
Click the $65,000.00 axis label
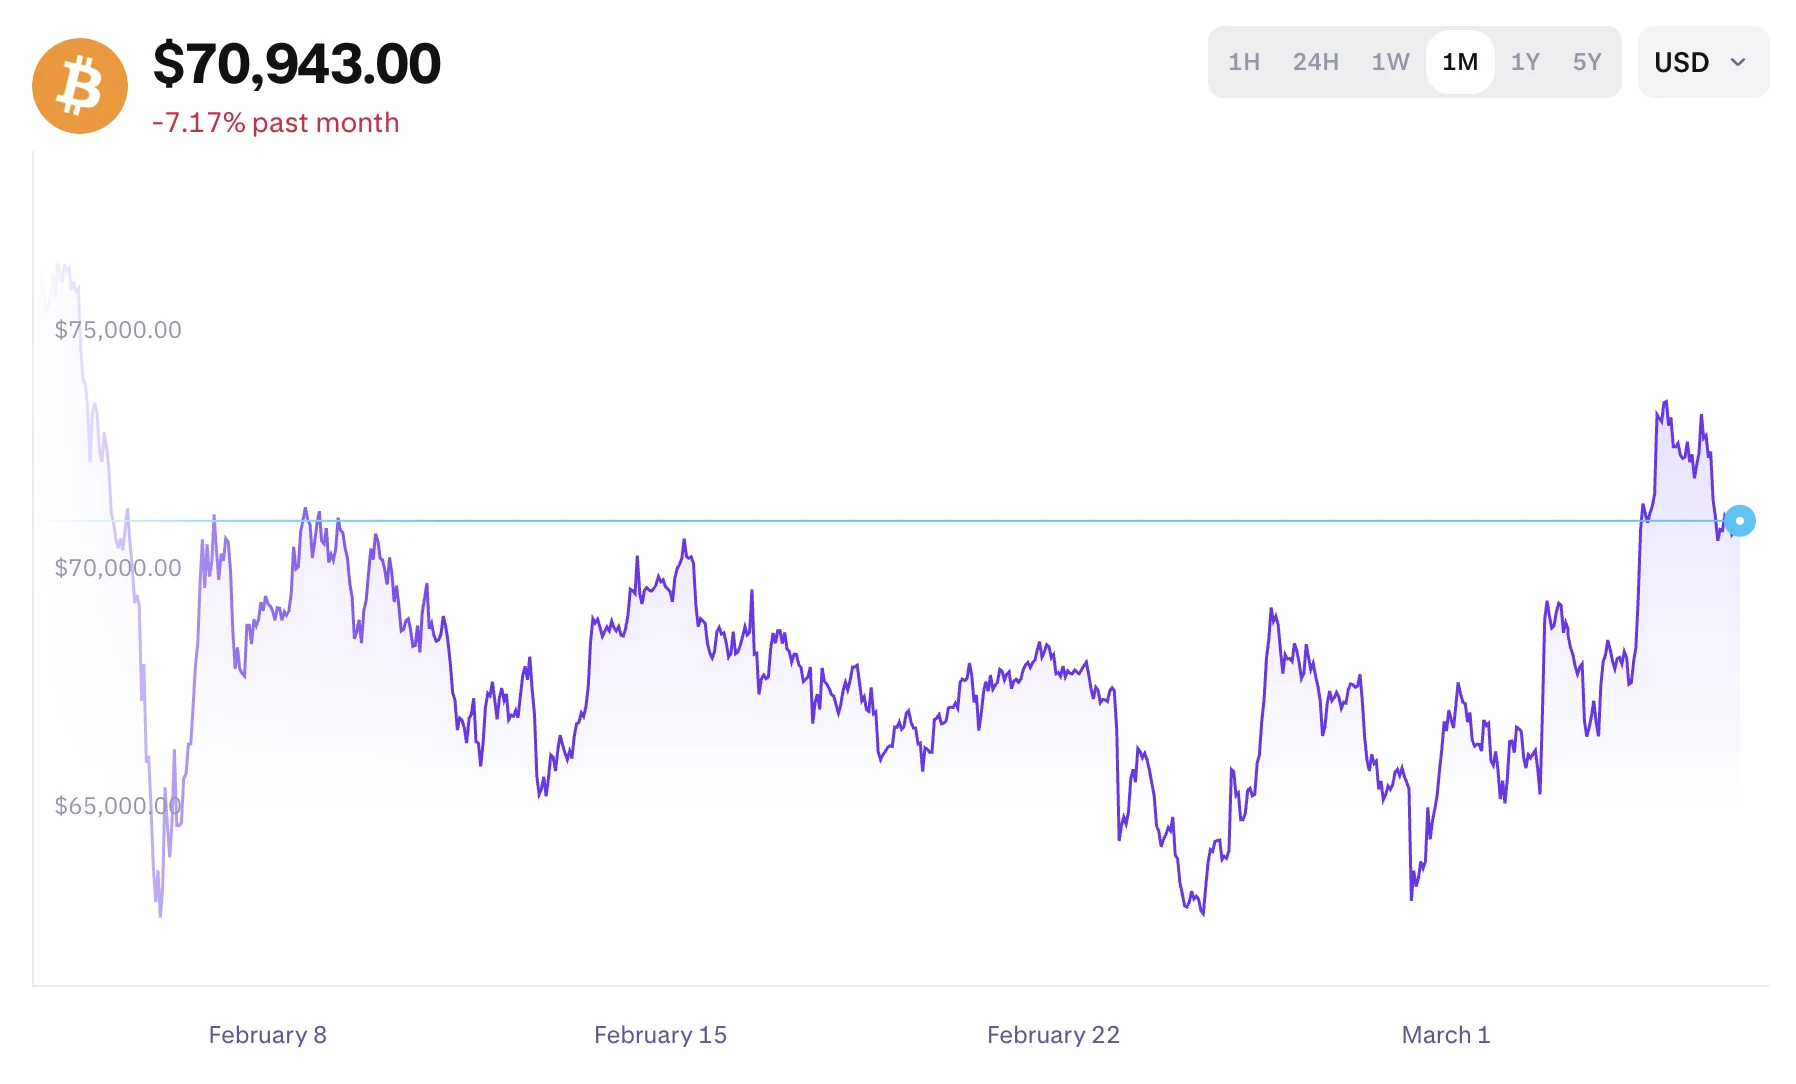coord(118,806)
